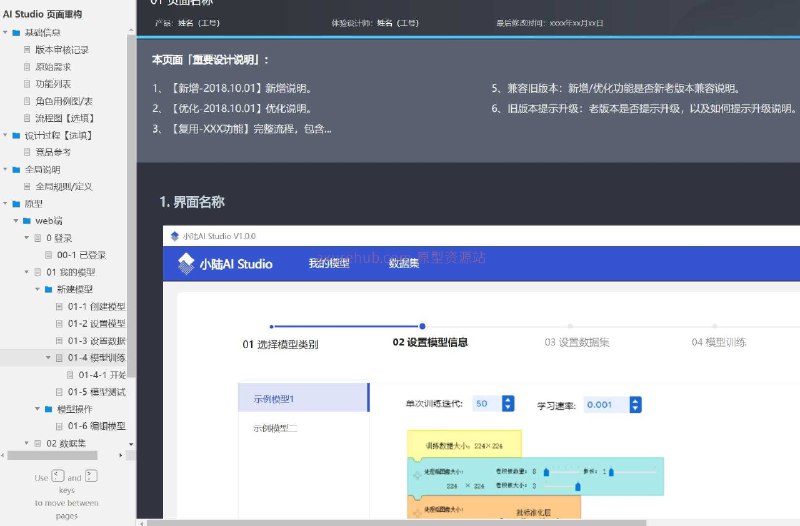This screenshot has width=800, height=526.
Task: Open the 00-1 已登录 page
Action: (81, 255)
